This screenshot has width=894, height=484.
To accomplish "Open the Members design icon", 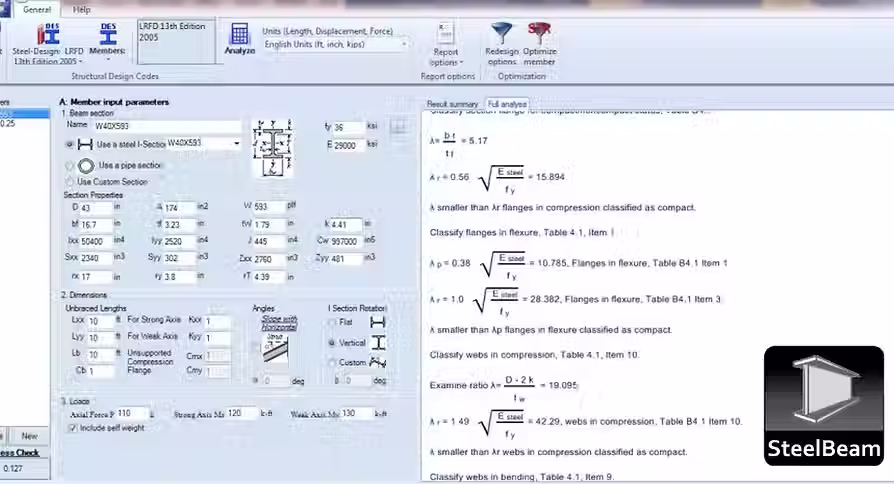I will pyautogui.click(x=108, y=35).
